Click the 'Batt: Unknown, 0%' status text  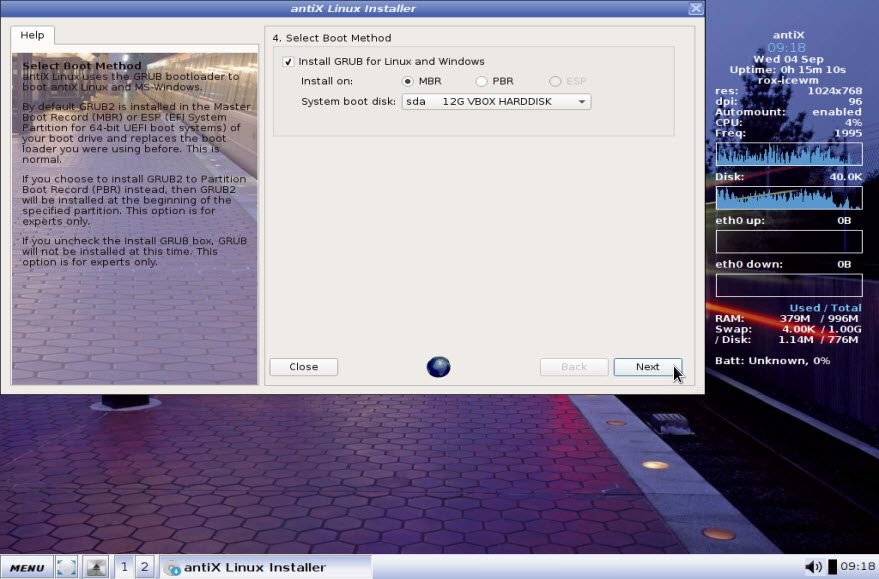pyautogui.click(x=772, y=360)
